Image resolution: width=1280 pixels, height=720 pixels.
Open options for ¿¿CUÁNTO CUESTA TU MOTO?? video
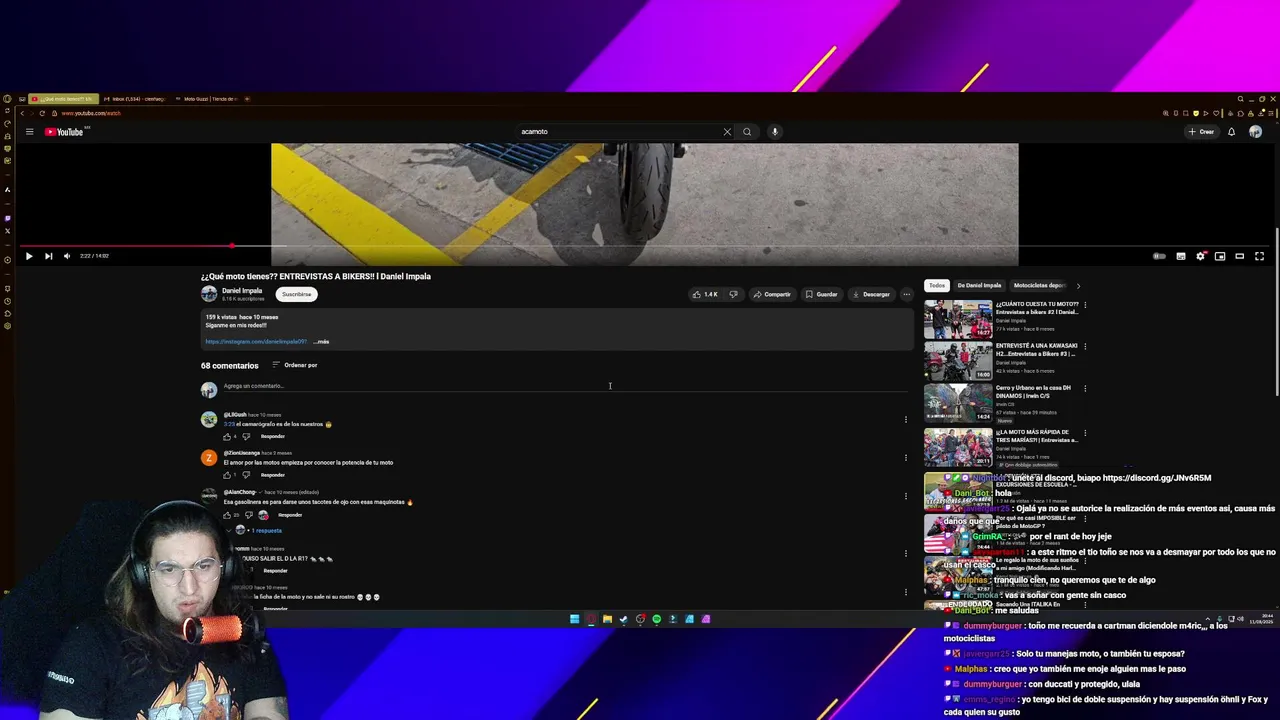(x=1085, y=305)
